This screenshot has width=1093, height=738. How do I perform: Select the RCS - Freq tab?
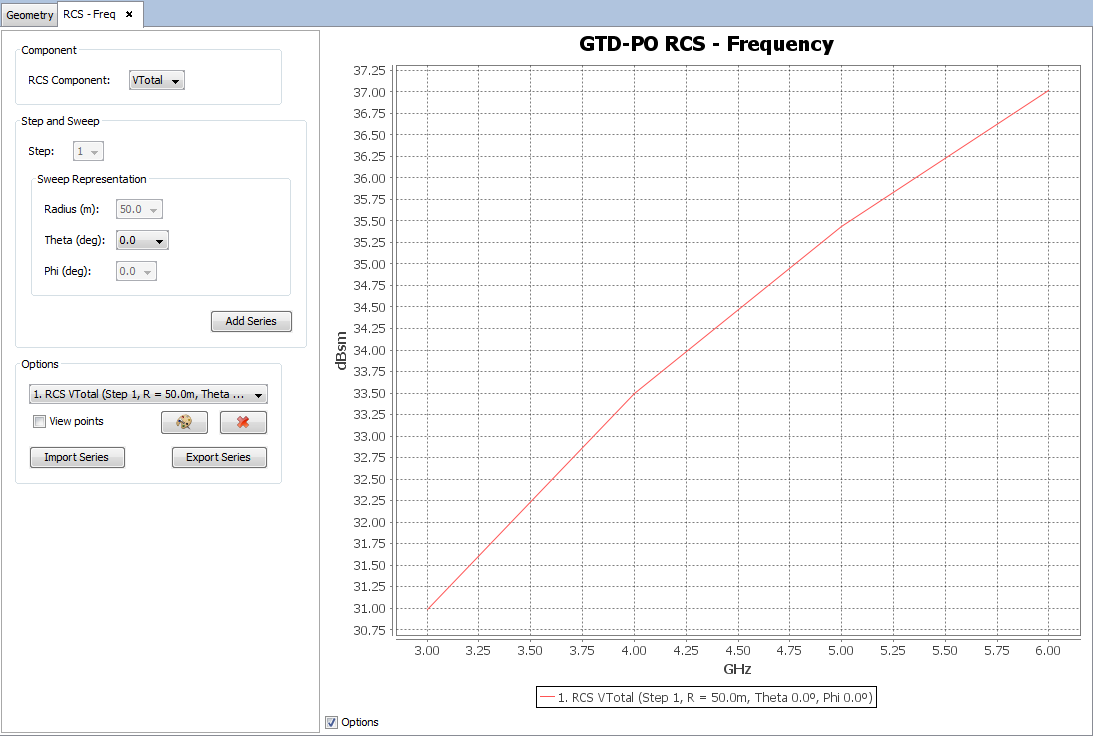[x=89, y=14]
